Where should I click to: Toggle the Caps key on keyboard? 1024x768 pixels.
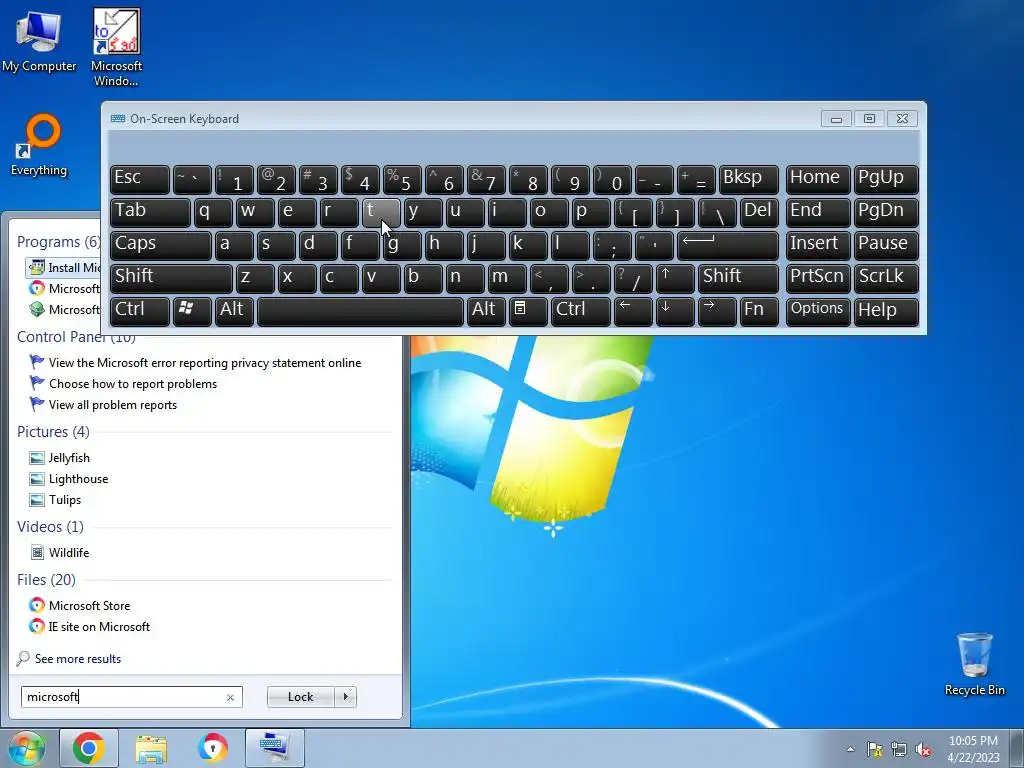point(161,245)
